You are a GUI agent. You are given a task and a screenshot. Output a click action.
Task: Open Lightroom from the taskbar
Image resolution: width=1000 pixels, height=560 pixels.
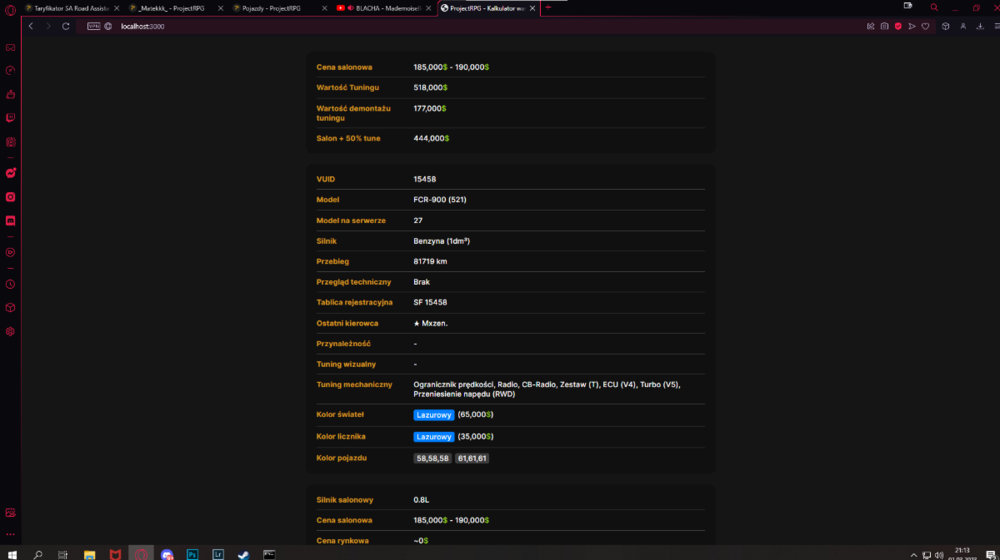(x=218, y=554)
